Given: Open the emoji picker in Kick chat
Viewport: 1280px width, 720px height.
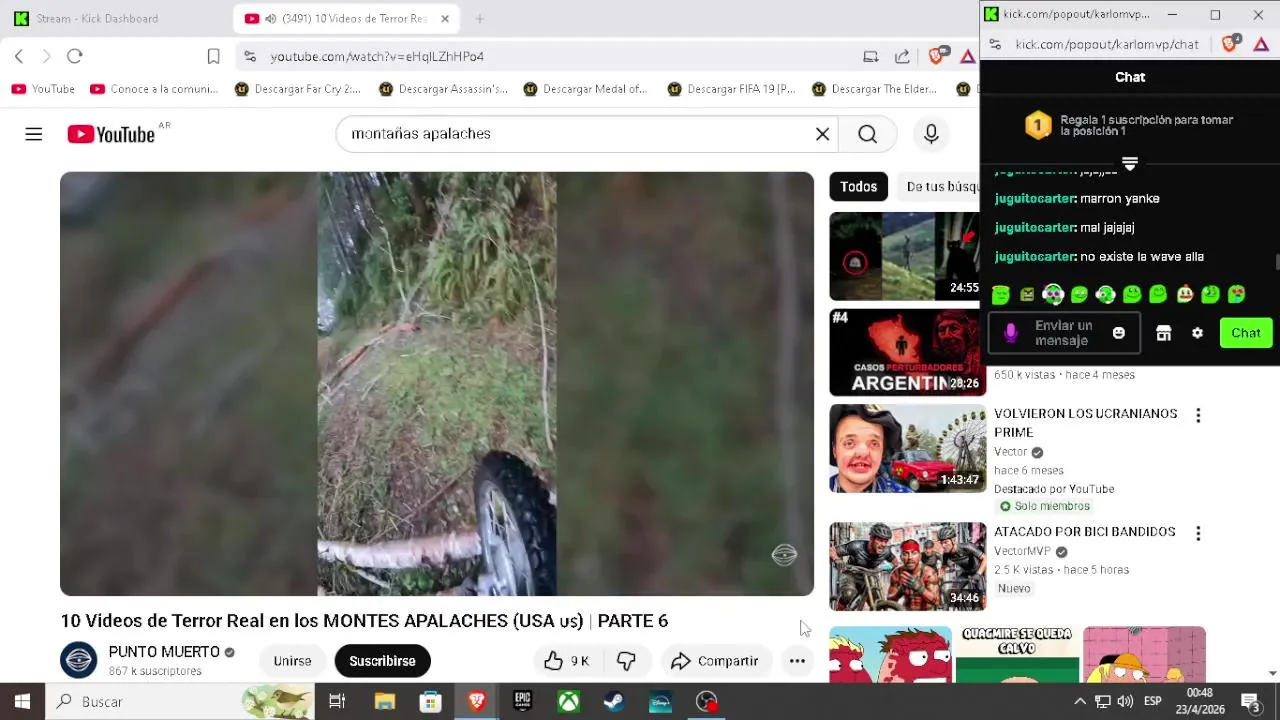Looking at the screenshot, I should 1119,333.
